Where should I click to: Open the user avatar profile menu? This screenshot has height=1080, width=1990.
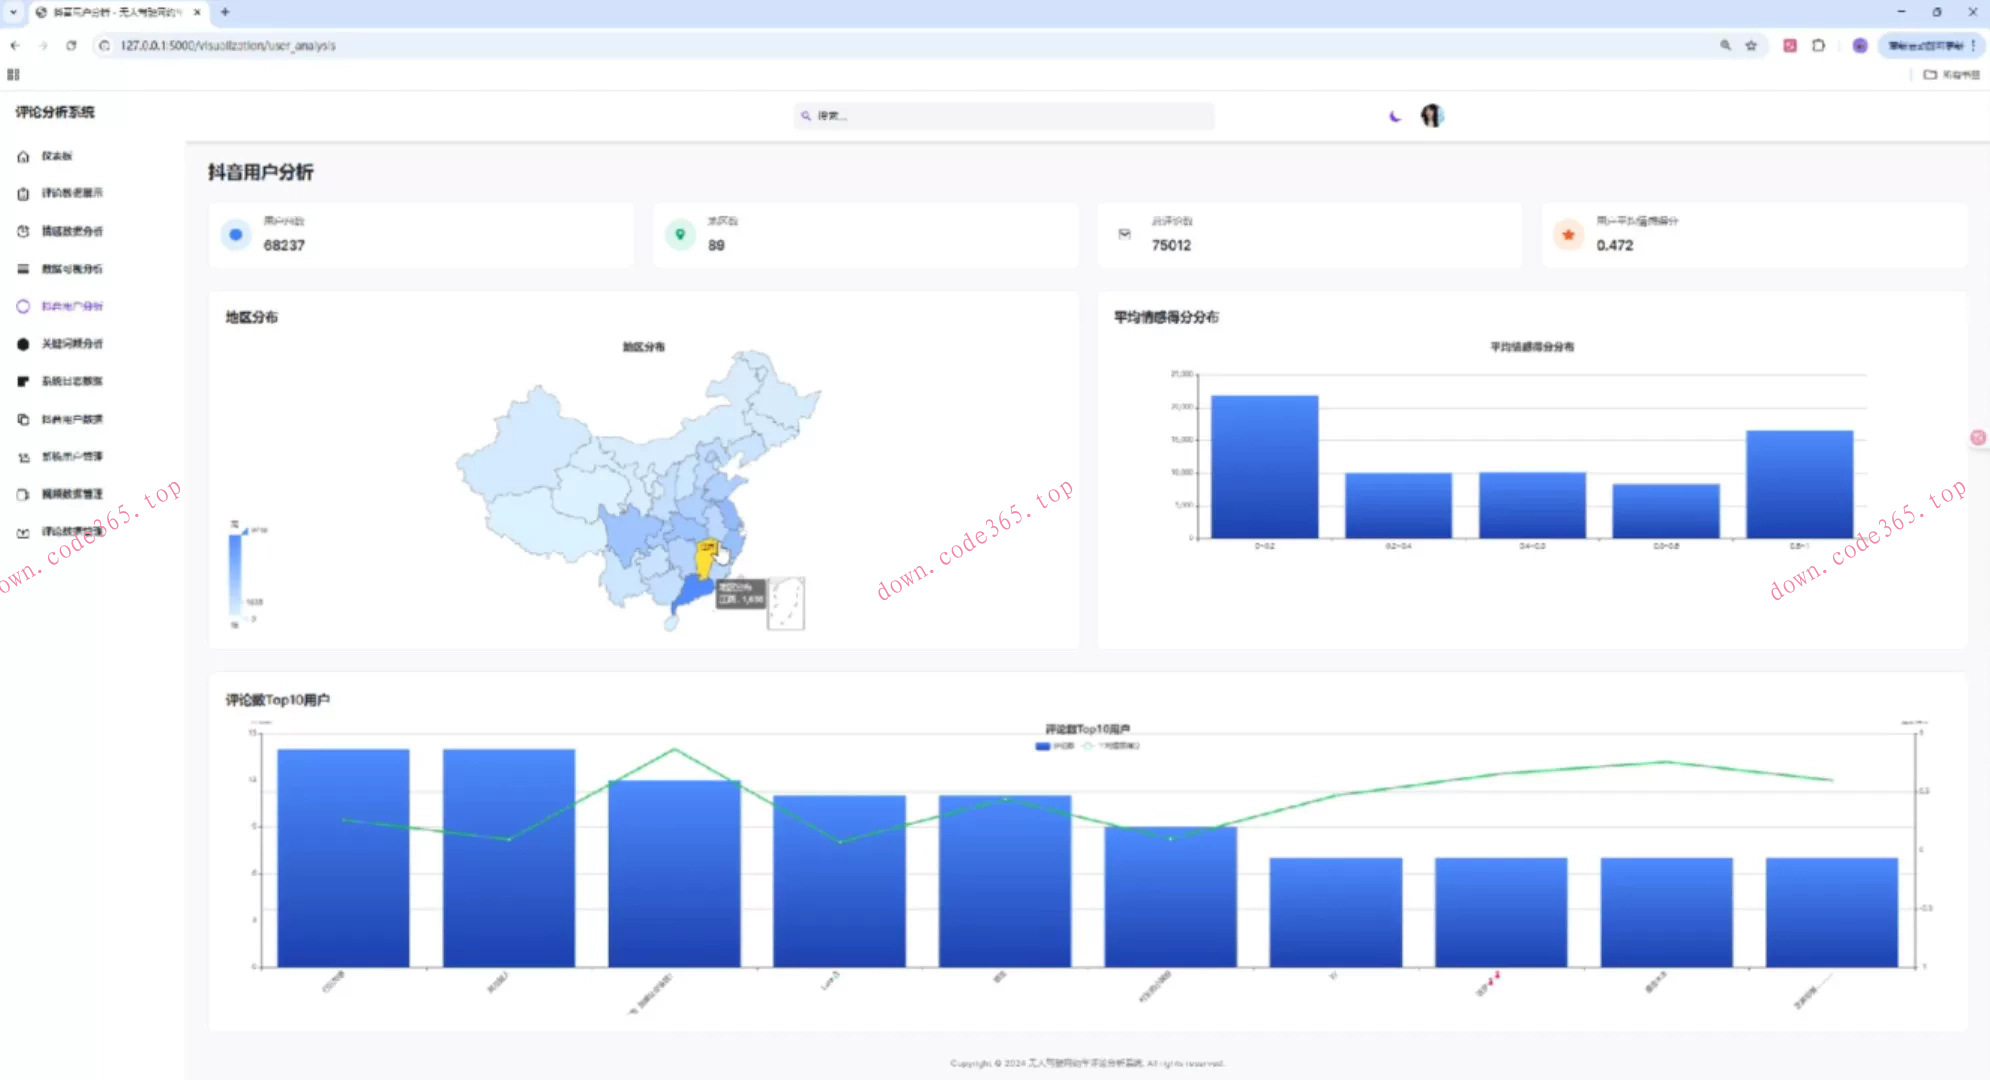pyautogui.click(x=1432, y=116)
